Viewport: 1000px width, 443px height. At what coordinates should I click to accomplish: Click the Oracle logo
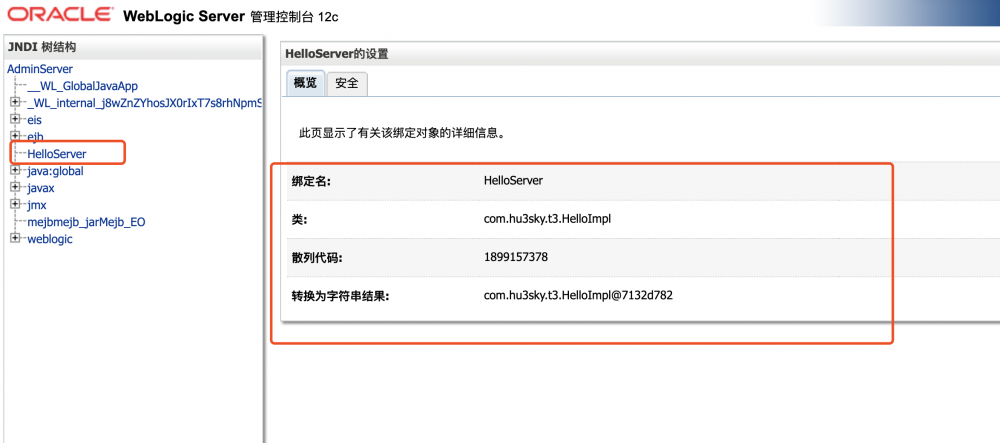pyautogui.click(x=61, y=14)
